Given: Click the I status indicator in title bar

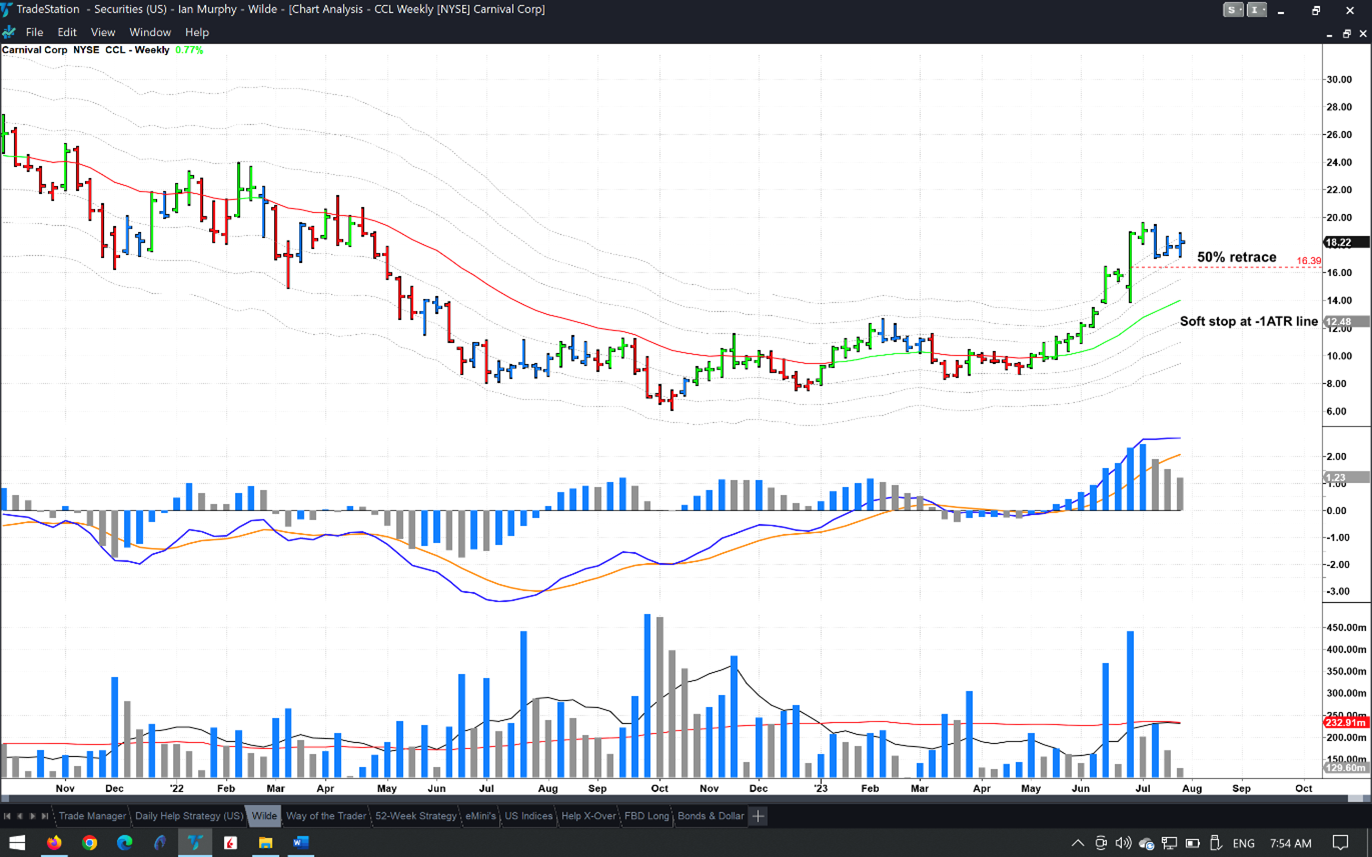Looking at the screenshot, I should click(1257, 10).
